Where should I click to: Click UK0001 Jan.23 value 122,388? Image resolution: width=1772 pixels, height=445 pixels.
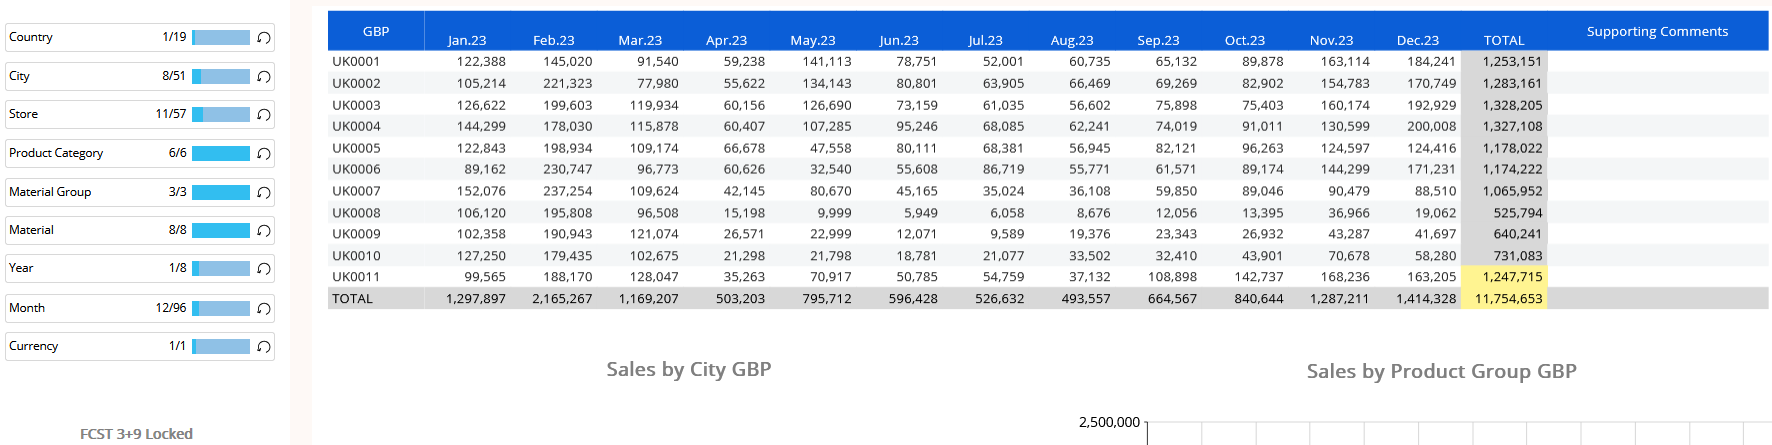click(x=481, y=61)
